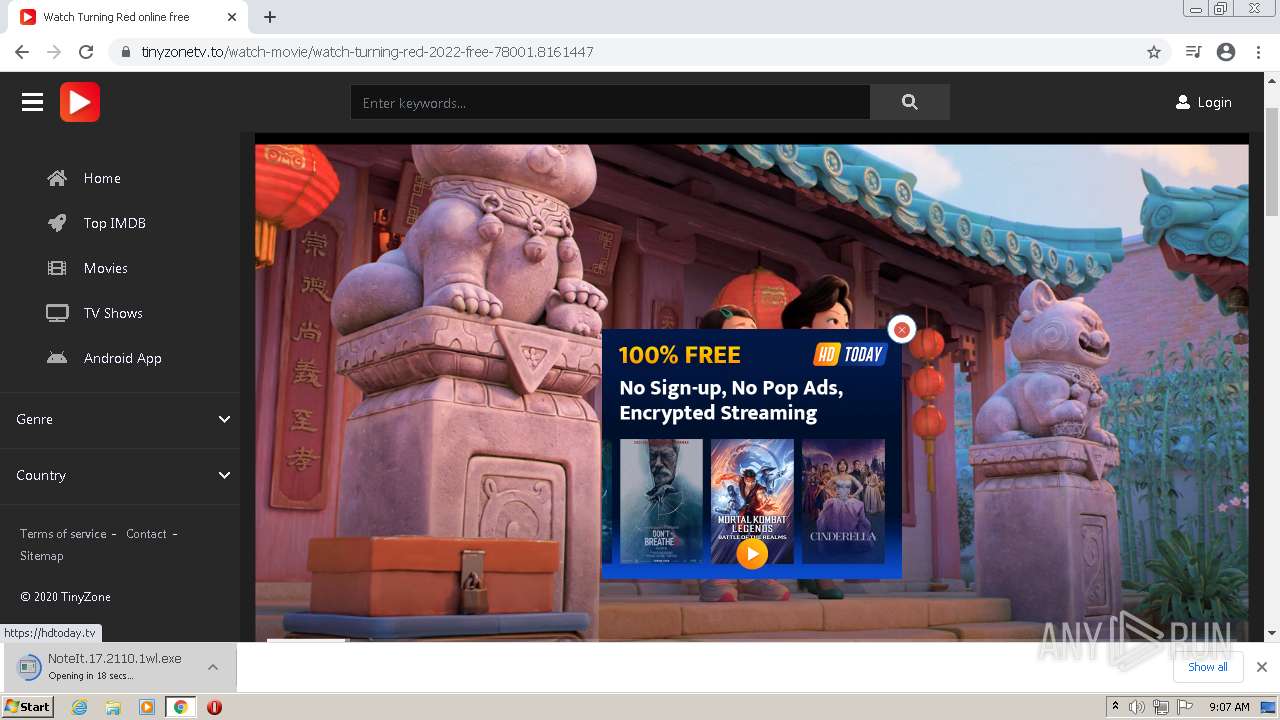Click the Top IMDB rocket icon
Viewport: 1280px width, 720px height.
tap(57, 223)
